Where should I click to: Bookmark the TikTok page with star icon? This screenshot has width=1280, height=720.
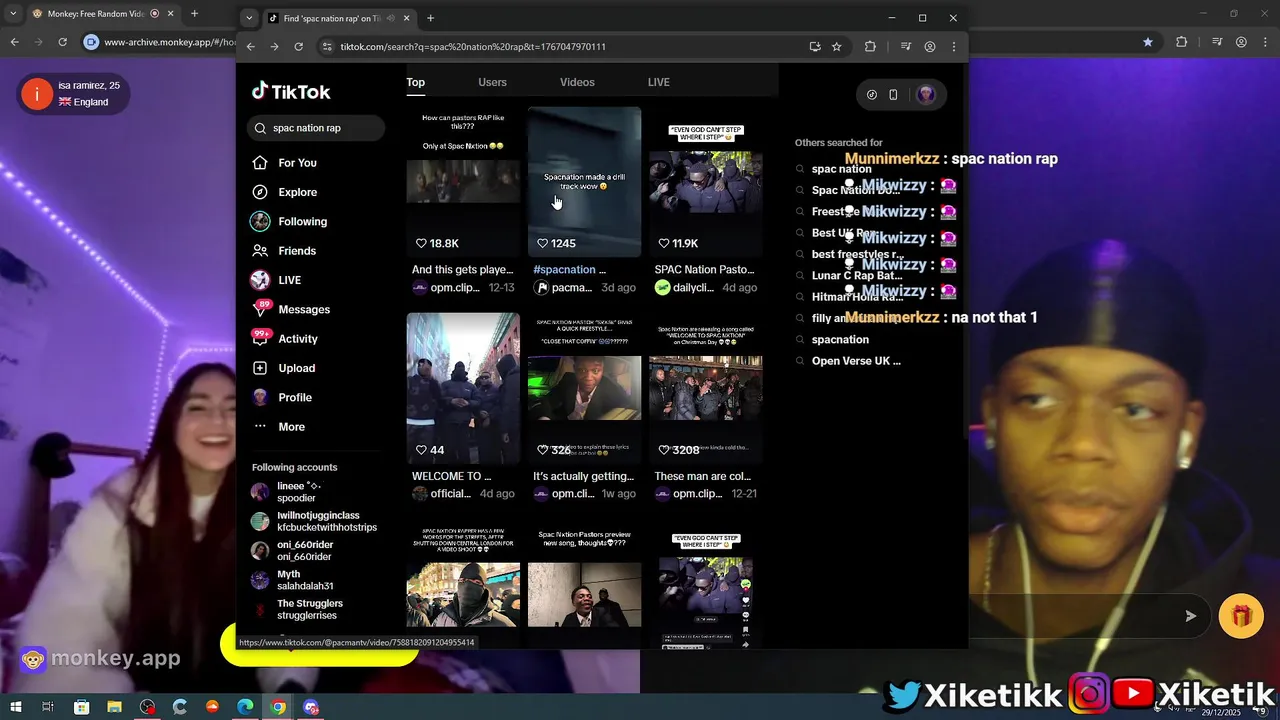point(837,46)
